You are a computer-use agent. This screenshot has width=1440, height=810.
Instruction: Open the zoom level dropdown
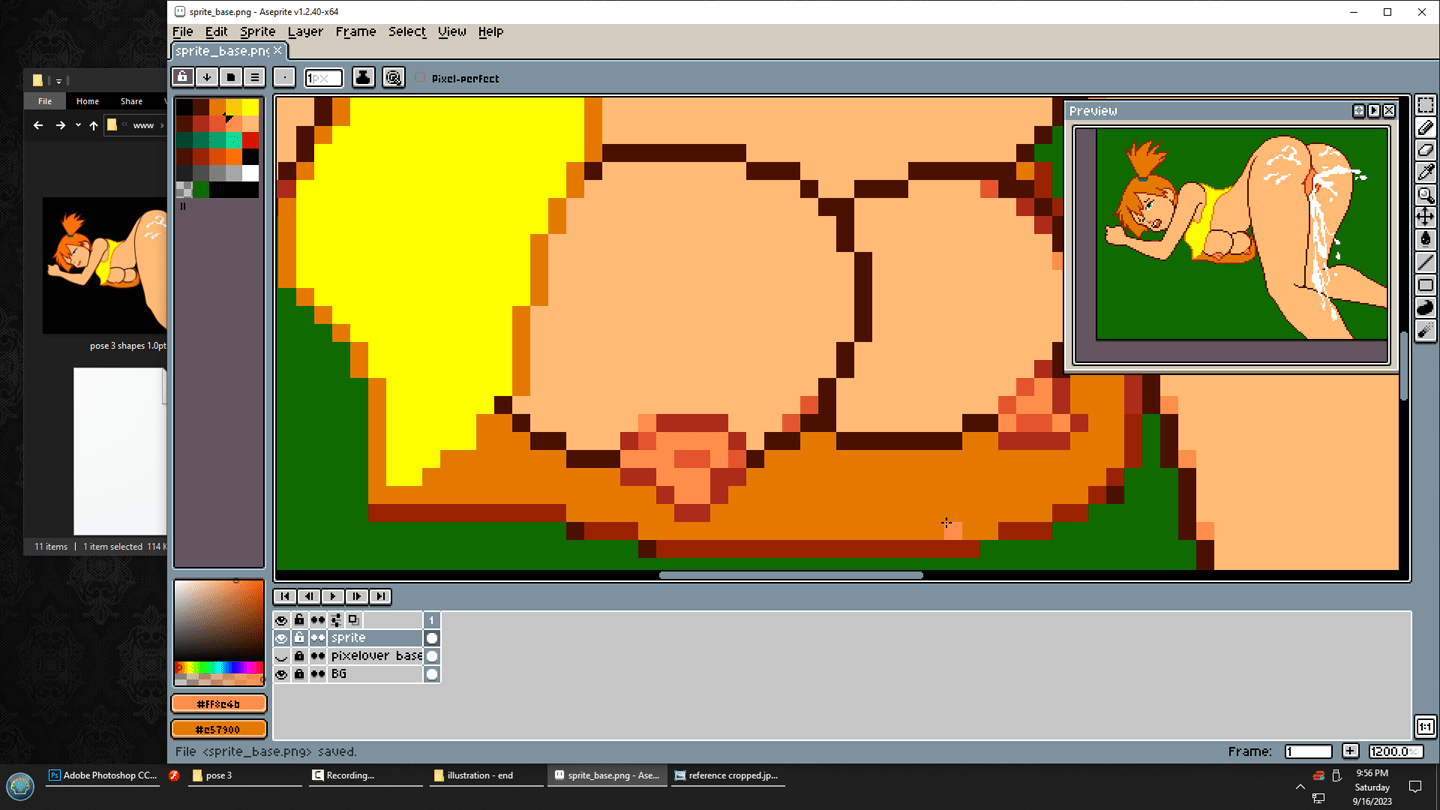coord(1395,751)
